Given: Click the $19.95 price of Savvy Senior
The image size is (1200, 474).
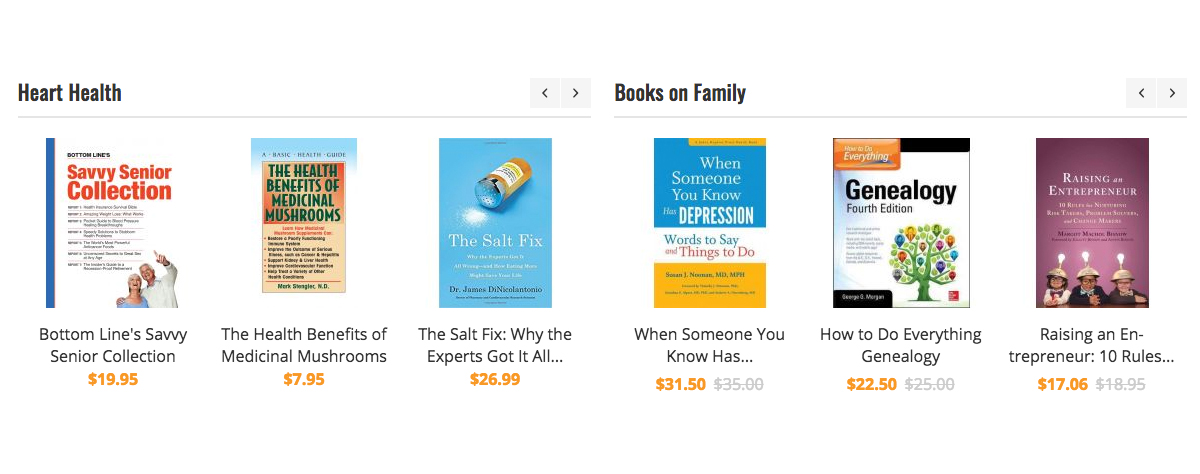Looking at the screenshot, I should [x=113, y=379].
